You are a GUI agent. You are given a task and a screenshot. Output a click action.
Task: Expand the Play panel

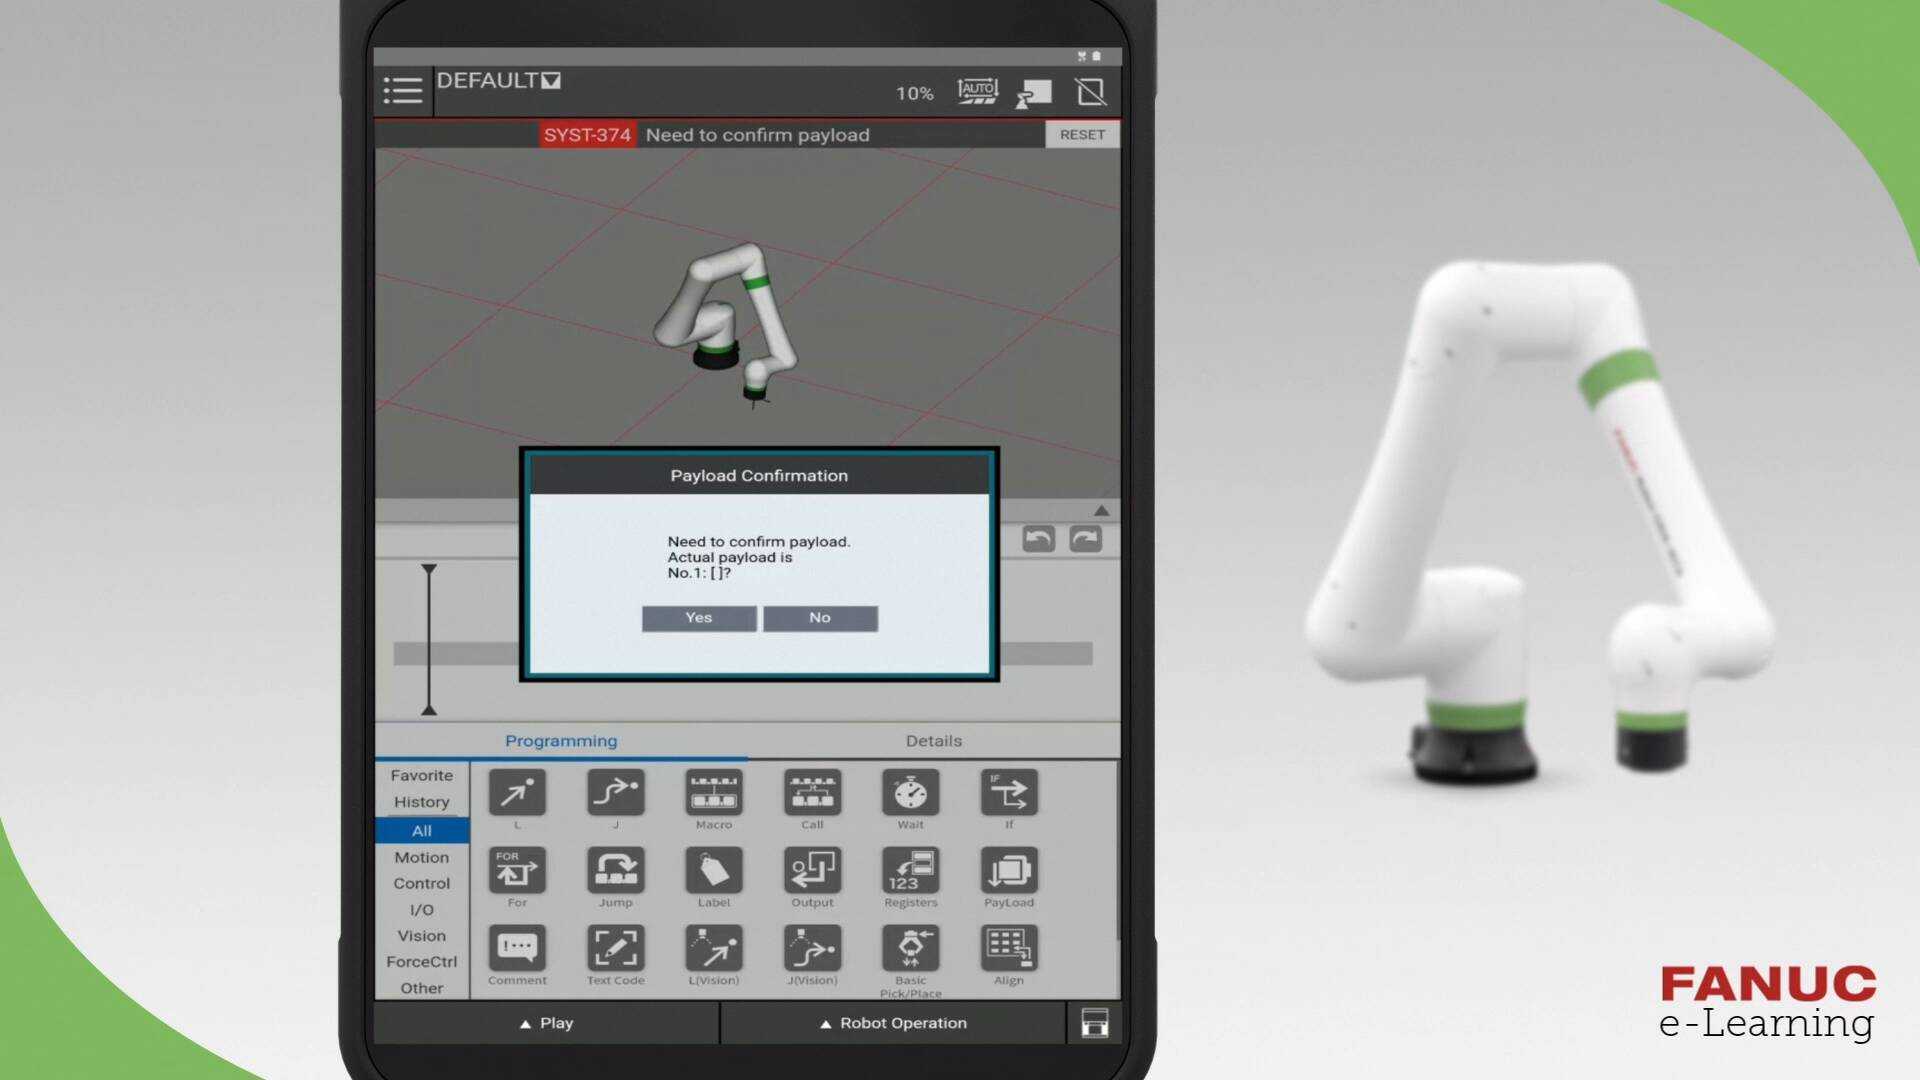click(x=547, y=1023)
